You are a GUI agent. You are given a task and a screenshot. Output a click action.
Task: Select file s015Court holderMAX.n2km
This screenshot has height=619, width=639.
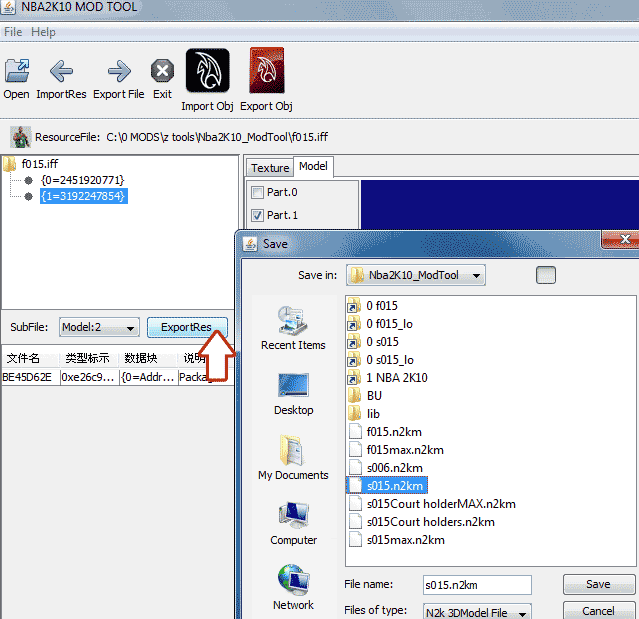coord(432,504)
